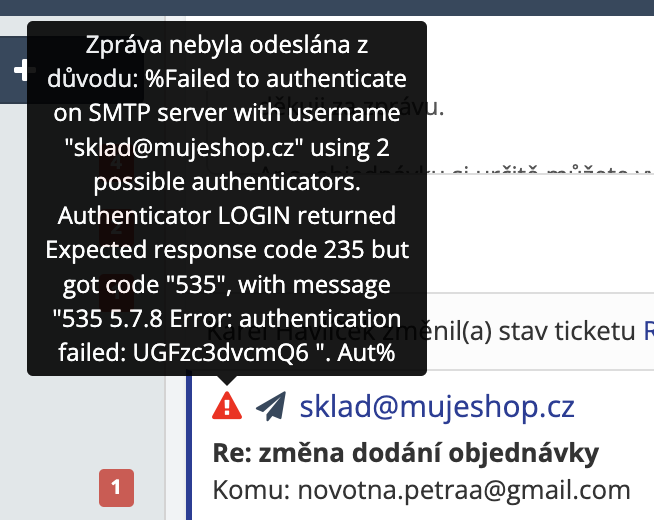Click the dark top header bar
This screenshot has height=520, width=654.
tap(540, 9)
